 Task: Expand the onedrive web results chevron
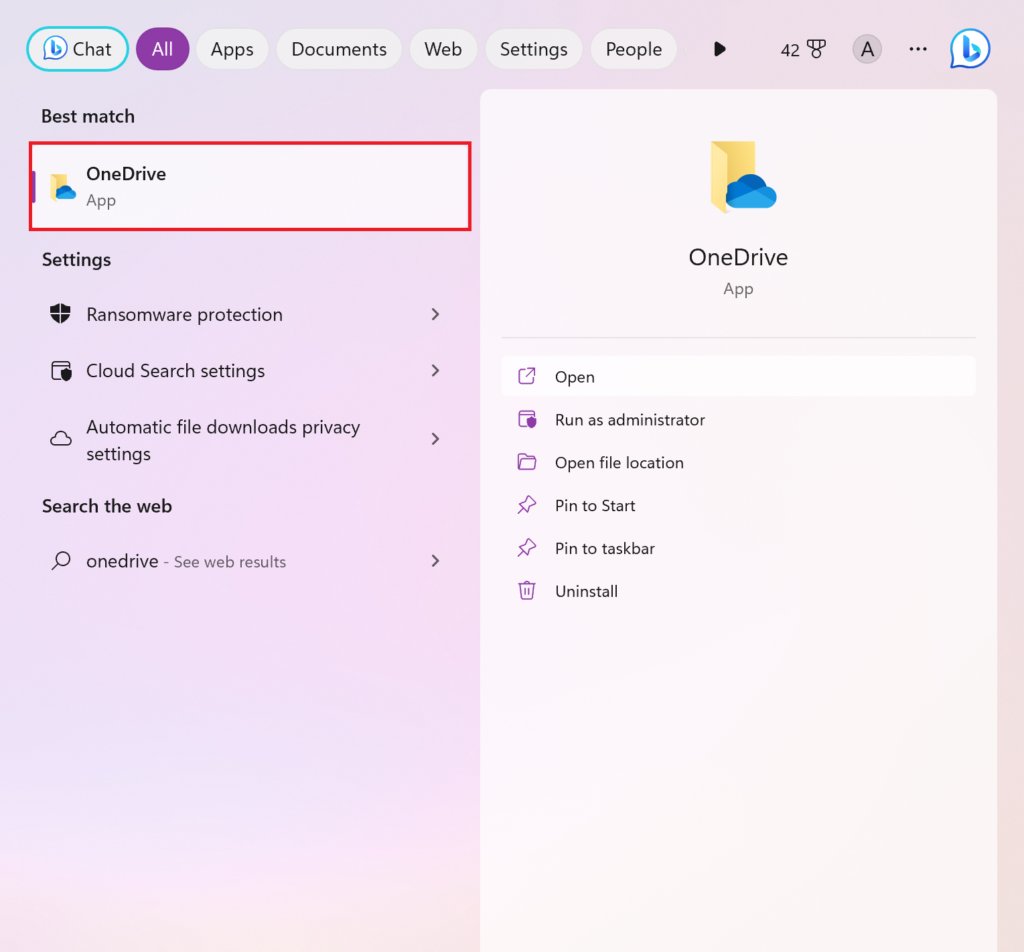pos(435,561)
